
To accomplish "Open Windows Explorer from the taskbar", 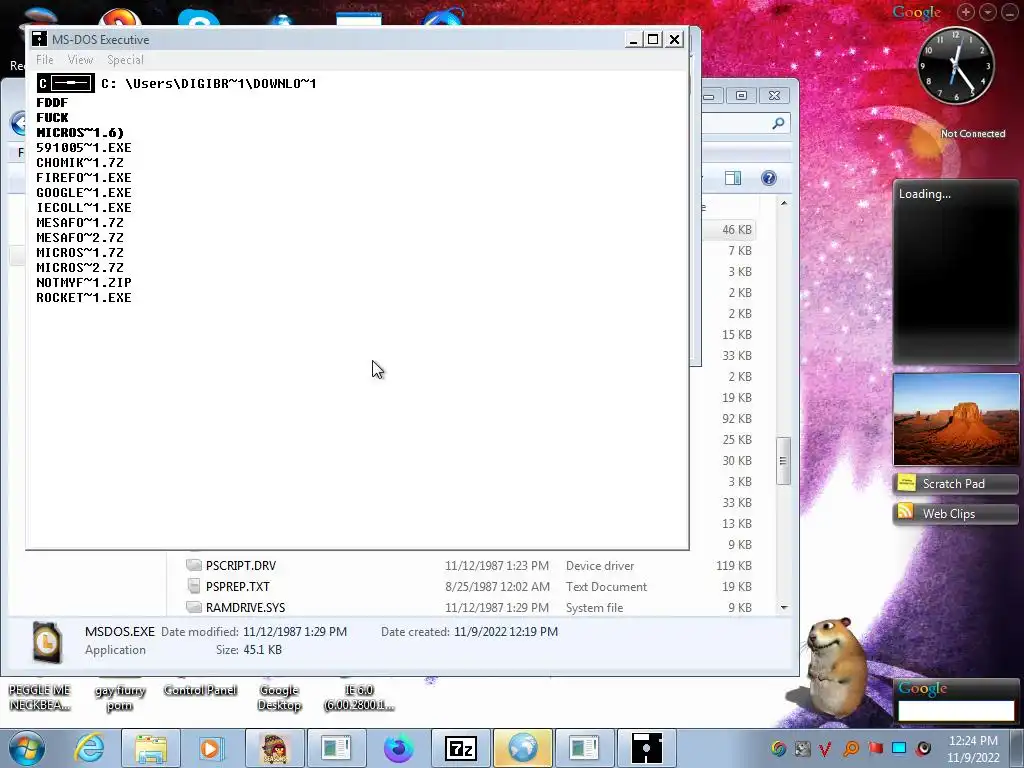I will (151, 748).
